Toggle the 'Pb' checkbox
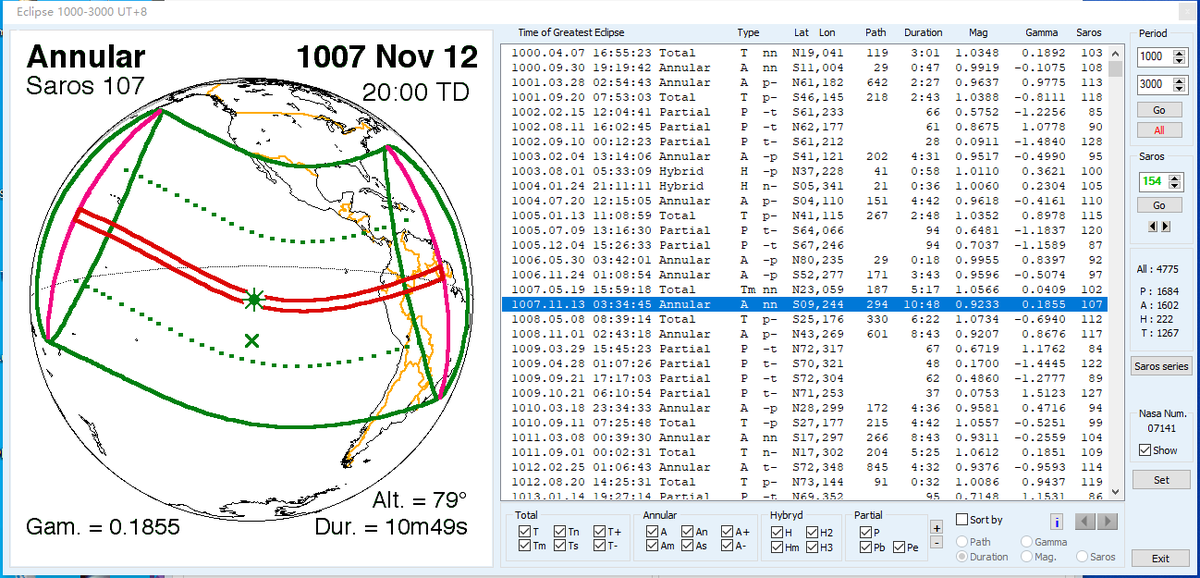 pos(866,547)
